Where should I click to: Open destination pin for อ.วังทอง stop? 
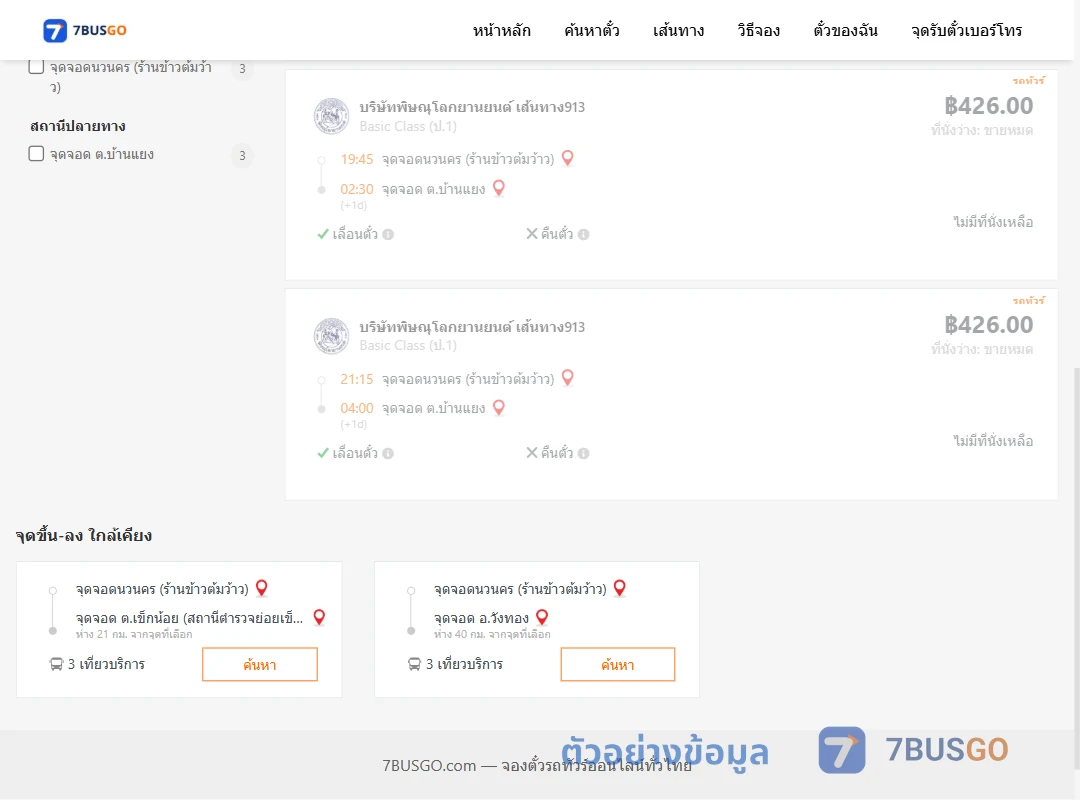pyautogui.click(x=542, y=617)
